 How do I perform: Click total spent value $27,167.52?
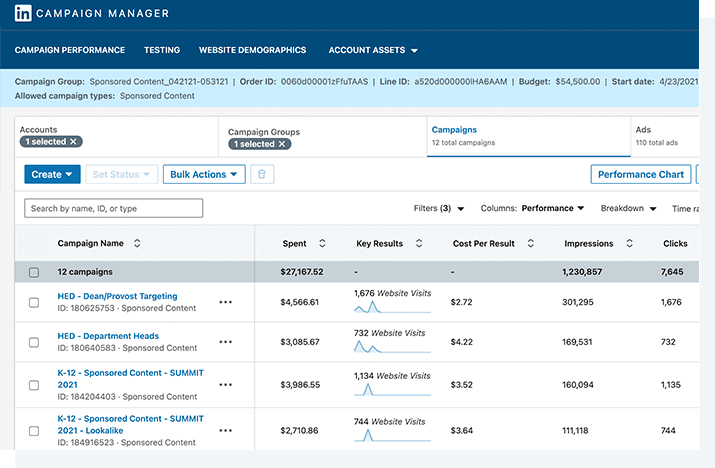(x=302, y=272)
